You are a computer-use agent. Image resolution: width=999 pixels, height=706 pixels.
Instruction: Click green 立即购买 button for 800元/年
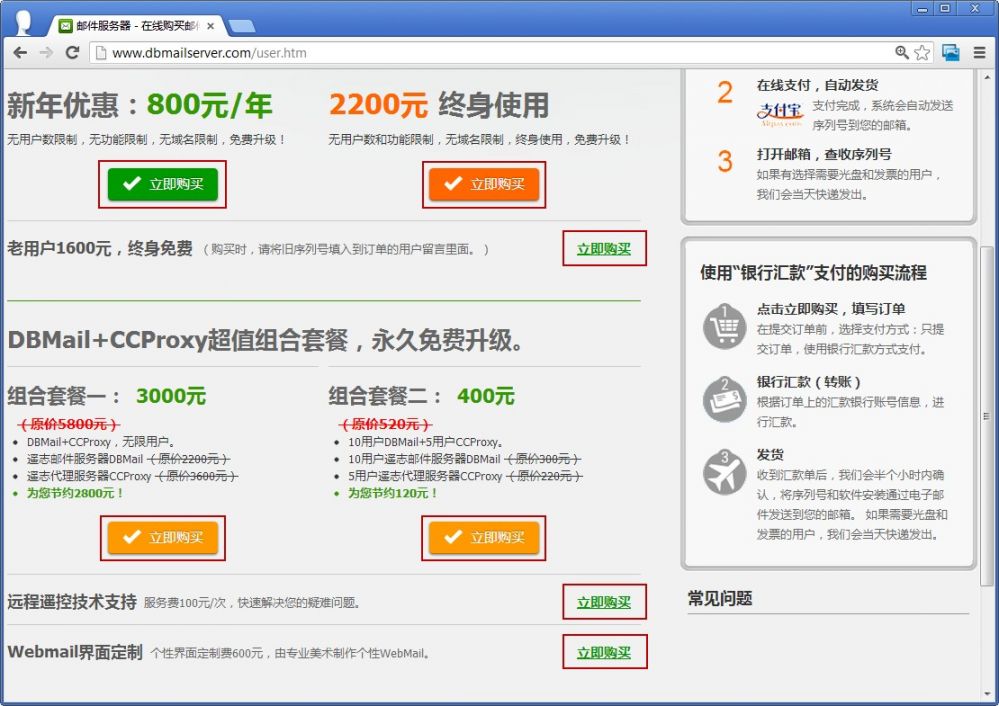pos(162,184)
